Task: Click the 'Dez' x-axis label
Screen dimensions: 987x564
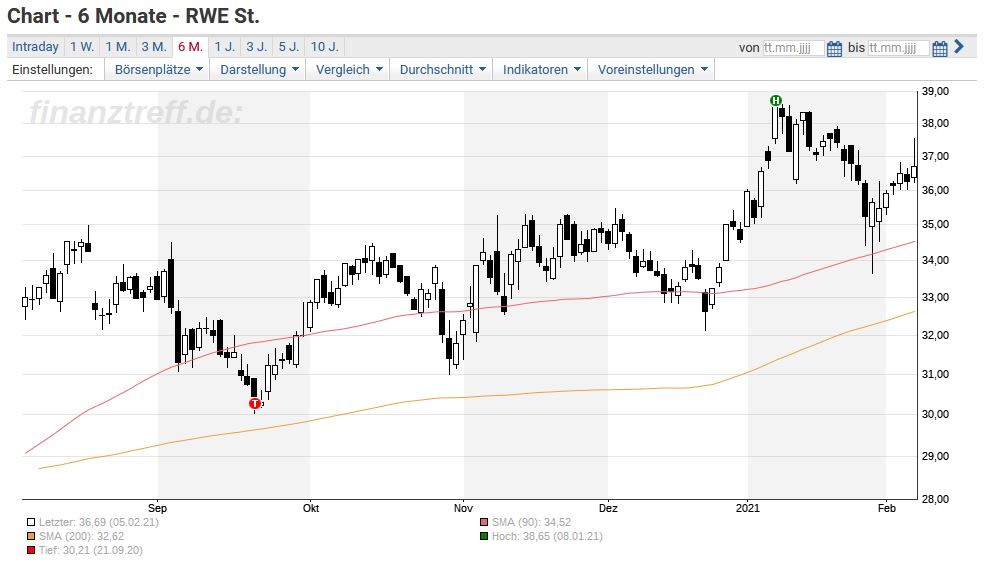Action: pos(607,508)
